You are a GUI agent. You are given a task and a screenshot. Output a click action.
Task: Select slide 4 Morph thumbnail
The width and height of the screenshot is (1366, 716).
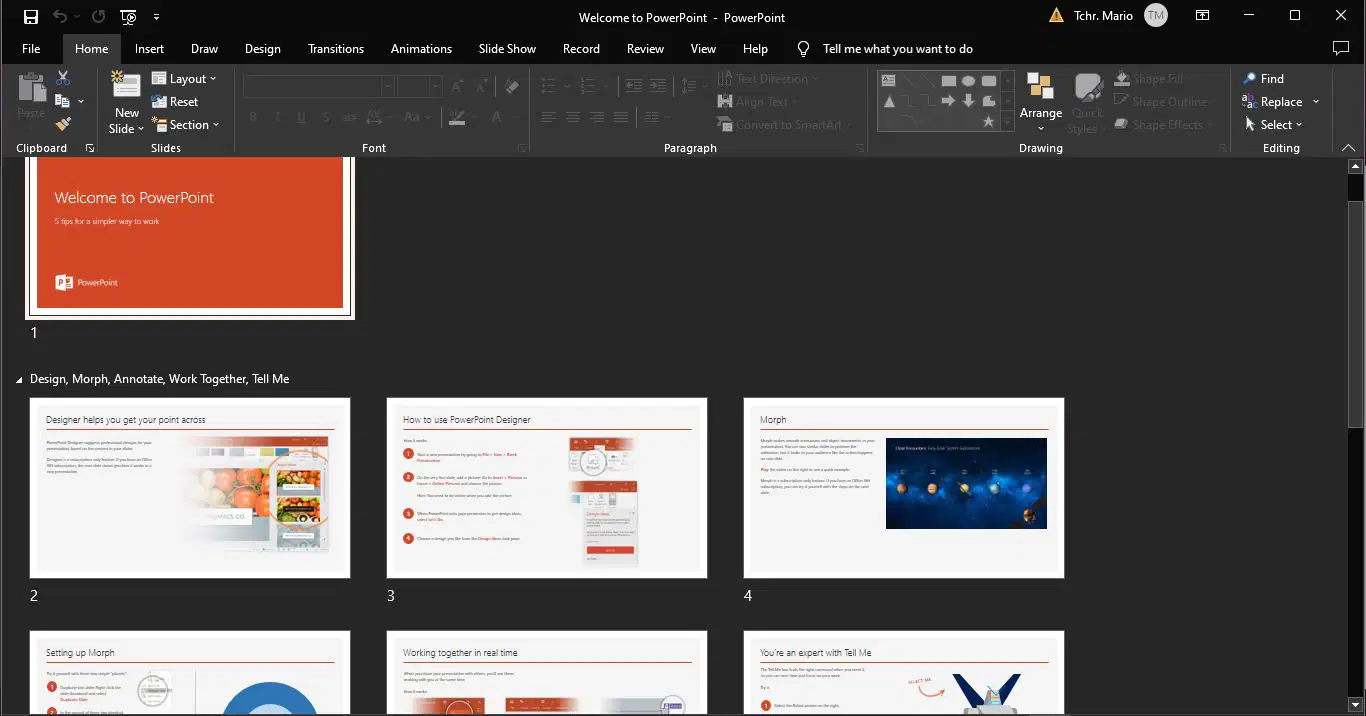[x=904, y=488]
